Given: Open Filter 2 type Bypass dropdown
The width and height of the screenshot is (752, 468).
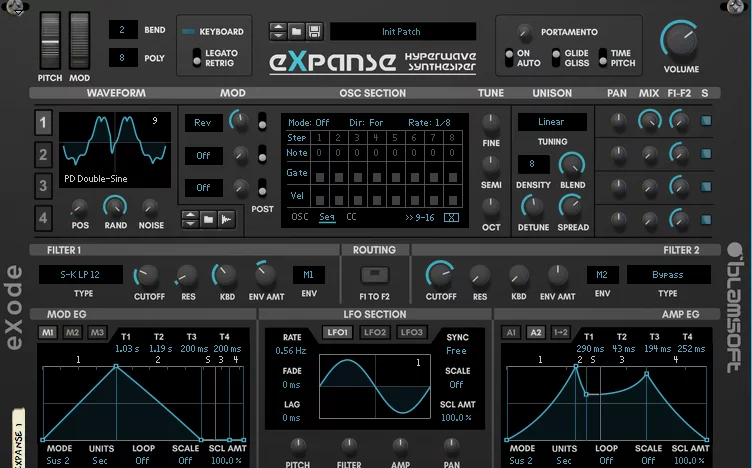Looking at the screenshot, I should coord(668,275).
